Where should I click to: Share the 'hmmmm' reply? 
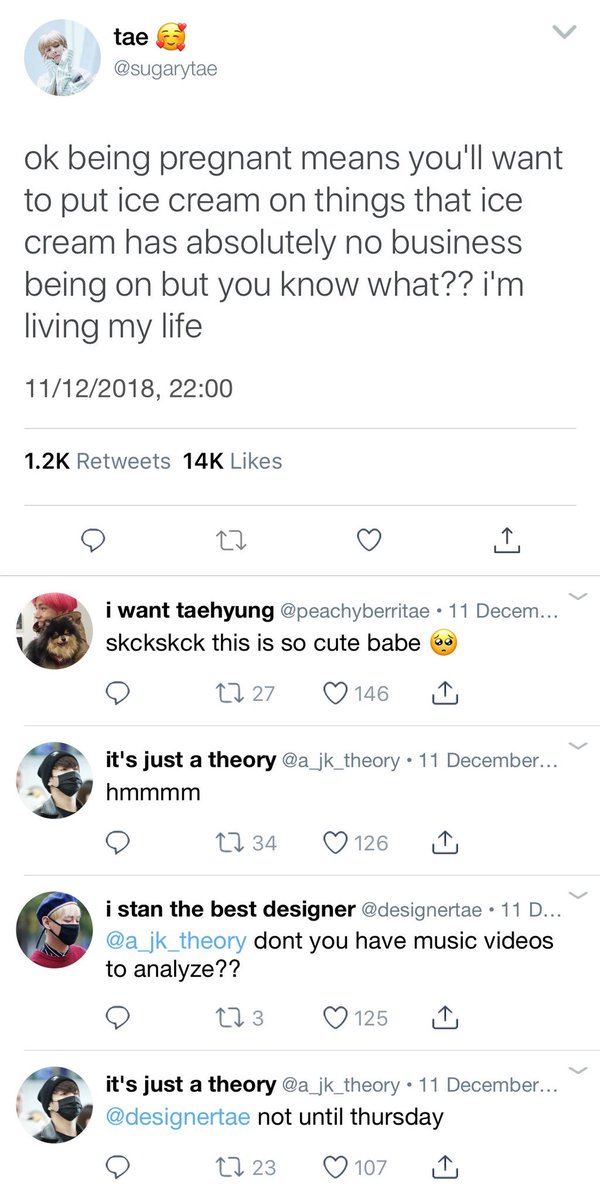446,842
